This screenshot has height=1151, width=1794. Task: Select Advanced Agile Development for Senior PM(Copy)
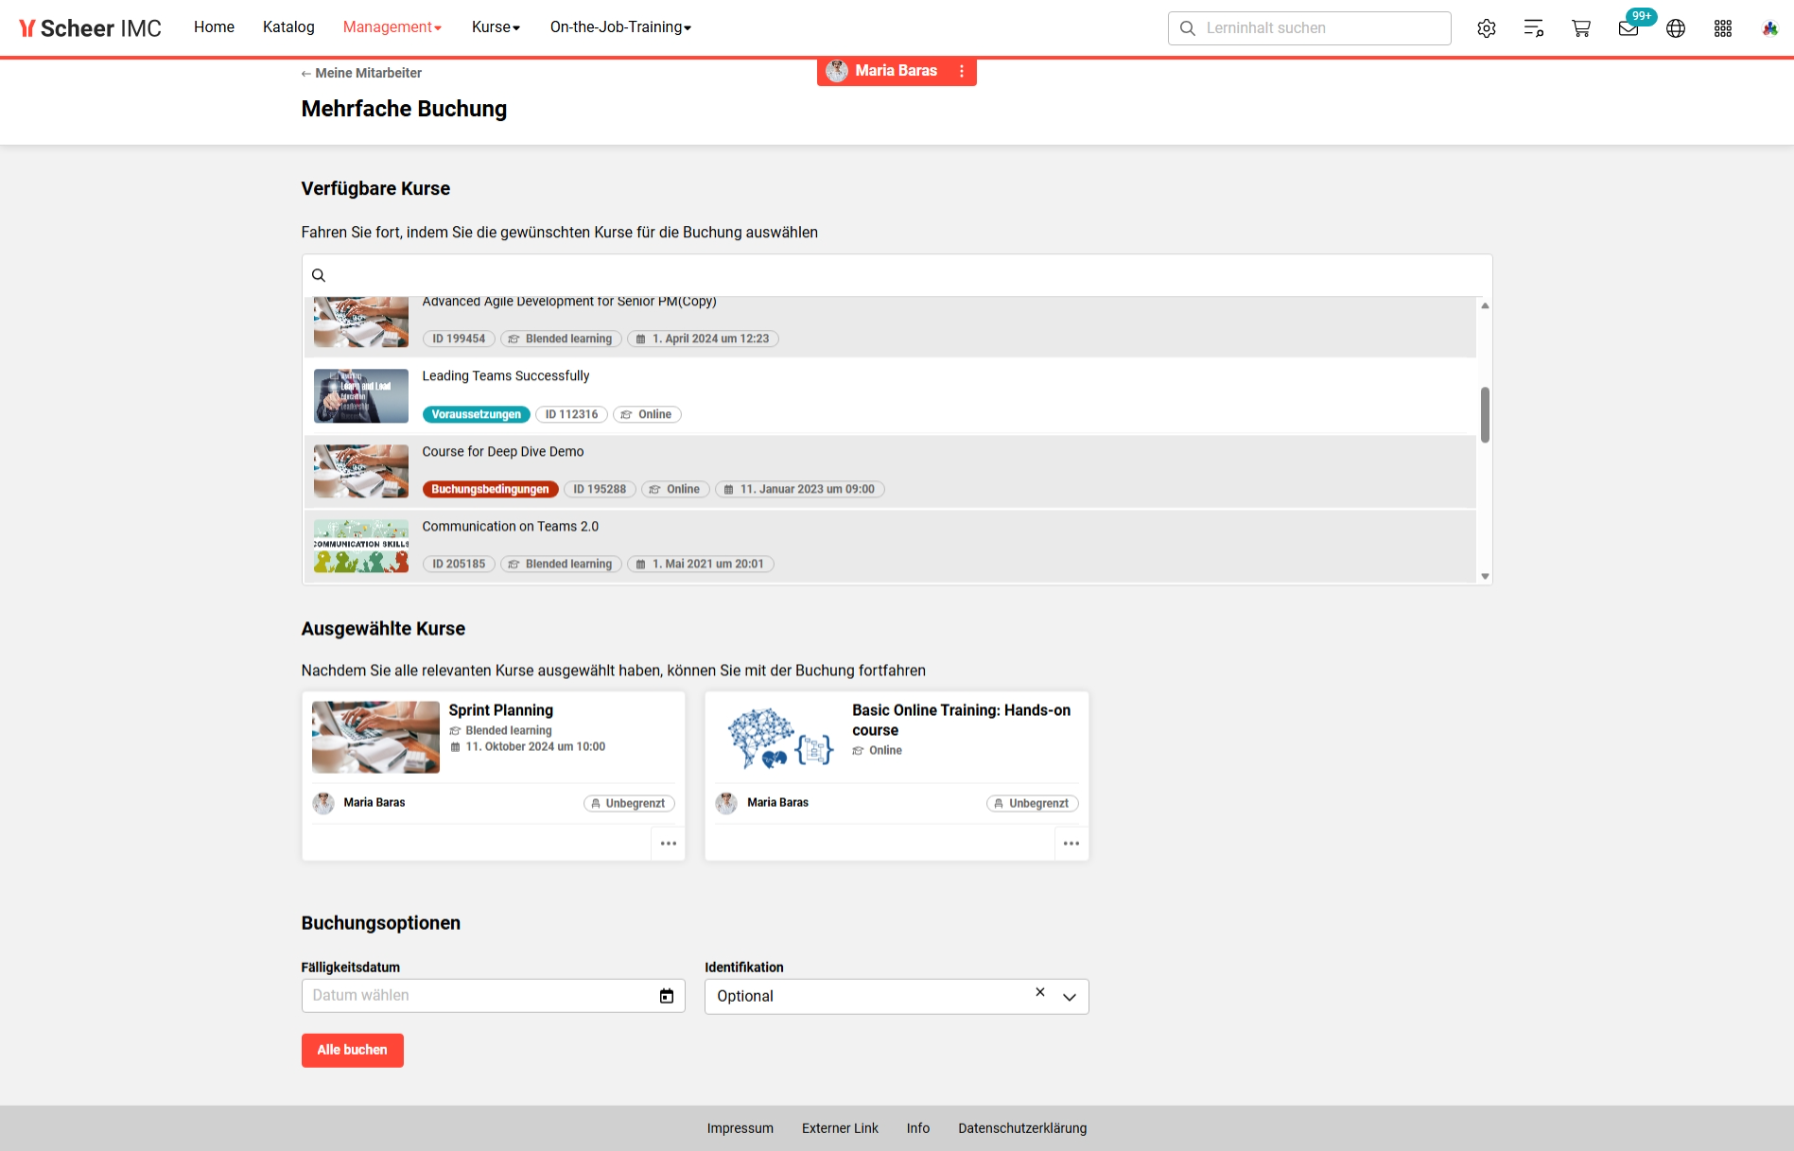[x=890, y=327]
